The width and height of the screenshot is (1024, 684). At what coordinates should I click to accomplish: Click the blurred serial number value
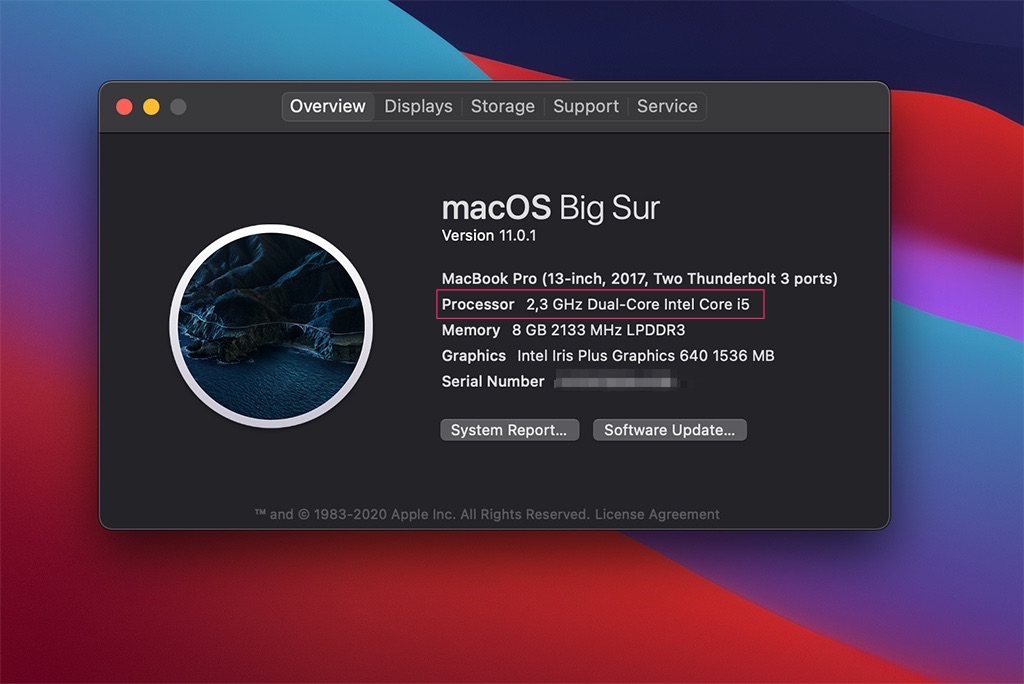pyautogui.click(x=617, y=382)
